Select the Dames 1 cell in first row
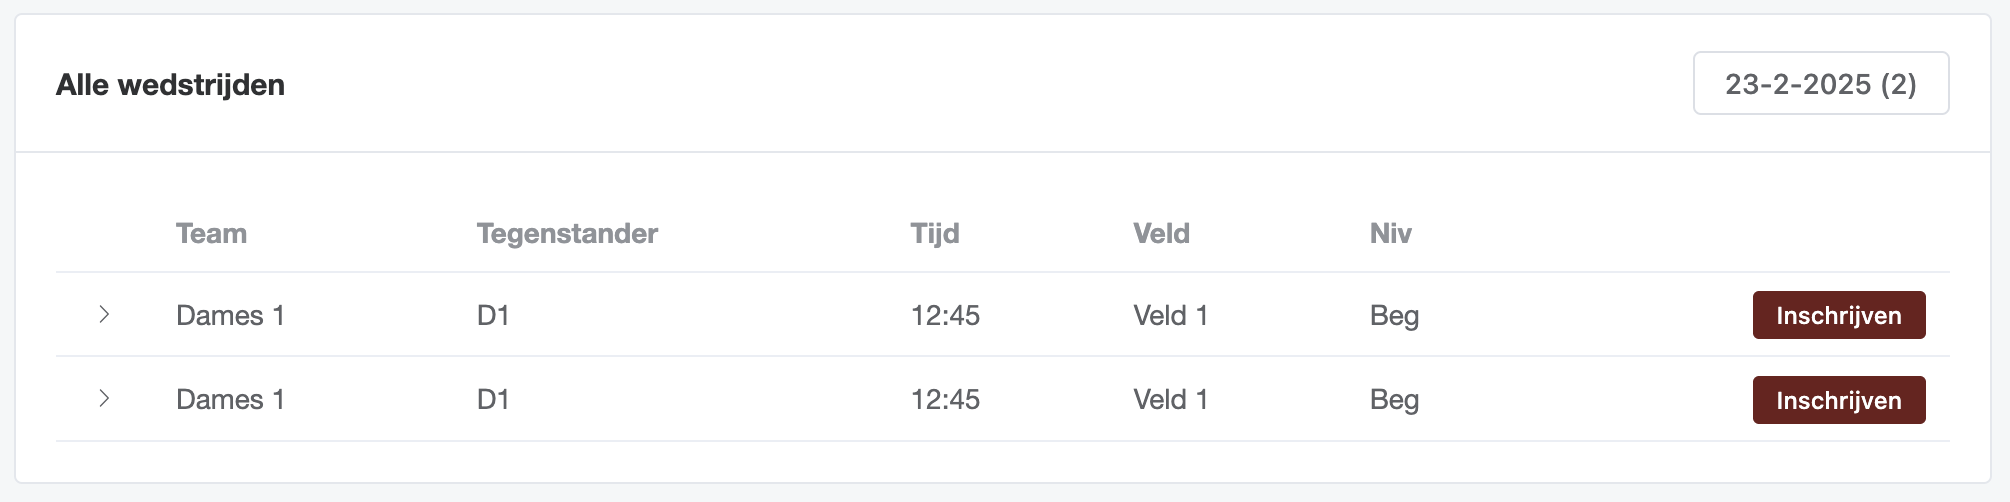This screenshot has height=502, width=2010. click(x=231, y=315)
